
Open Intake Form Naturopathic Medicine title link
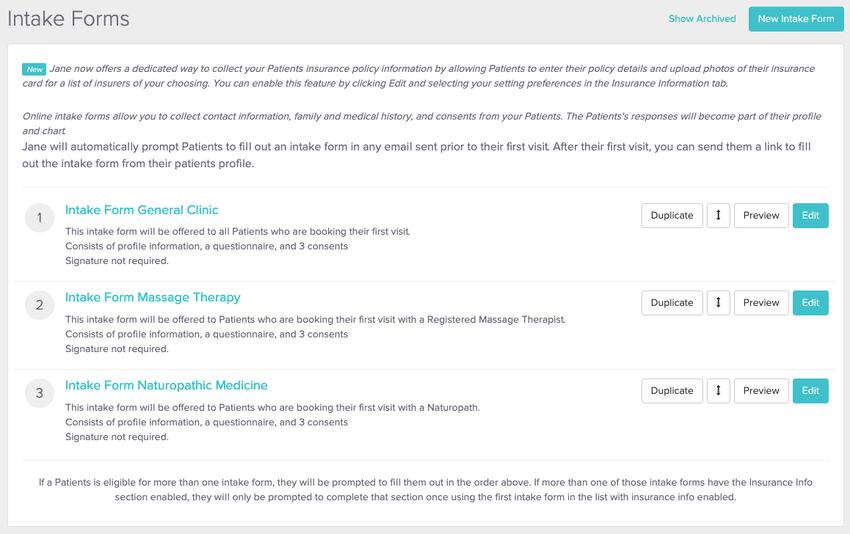tap(166, 385)
